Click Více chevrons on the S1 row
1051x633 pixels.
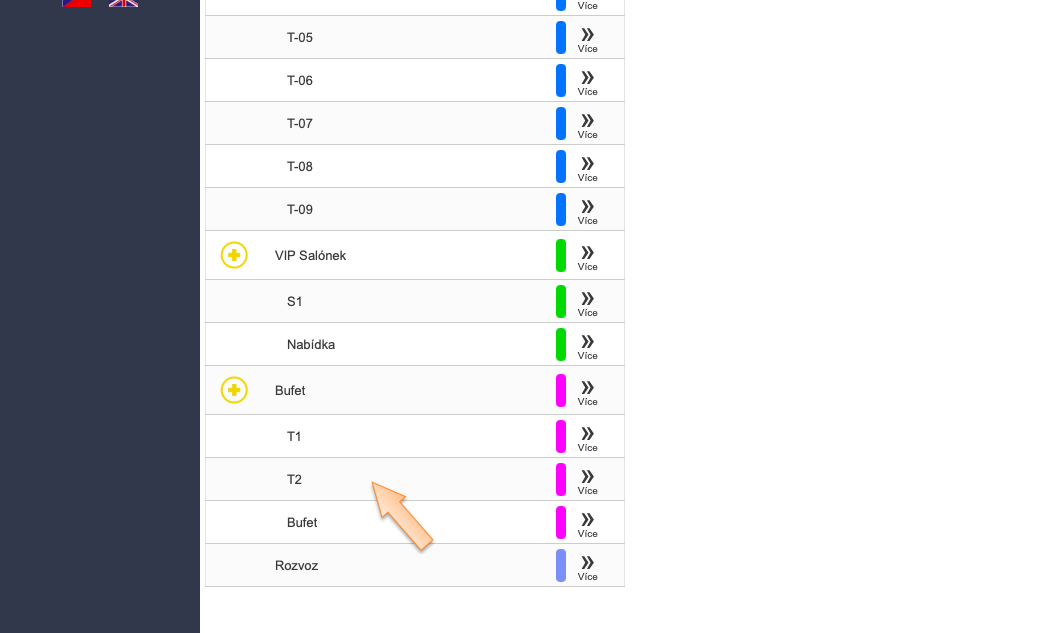click(587, 303)
